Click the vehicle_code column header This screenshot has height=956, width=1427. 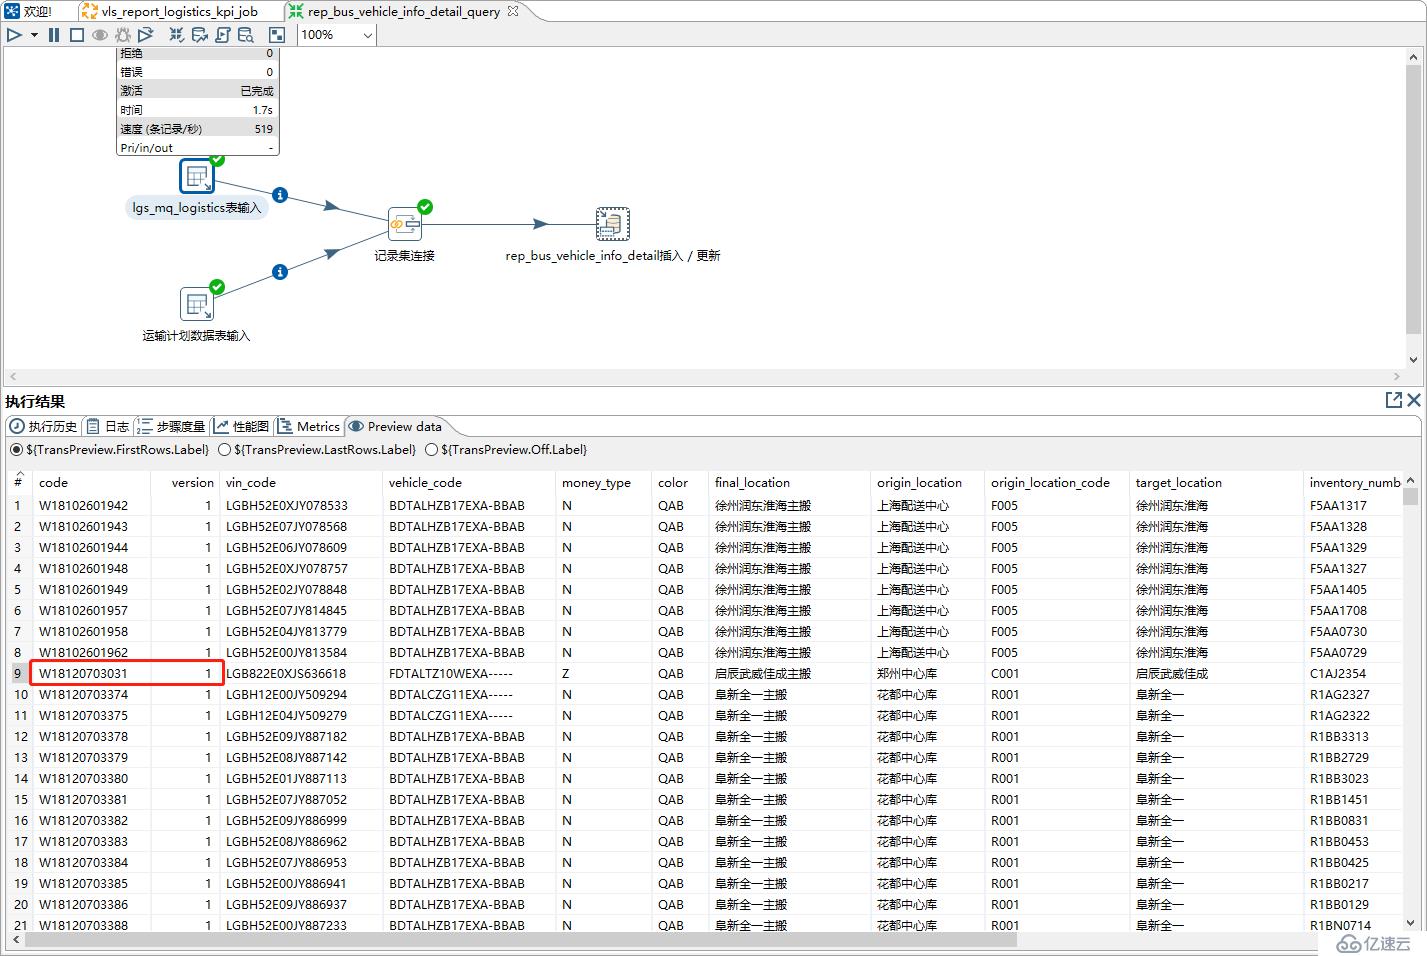(470, 482)
